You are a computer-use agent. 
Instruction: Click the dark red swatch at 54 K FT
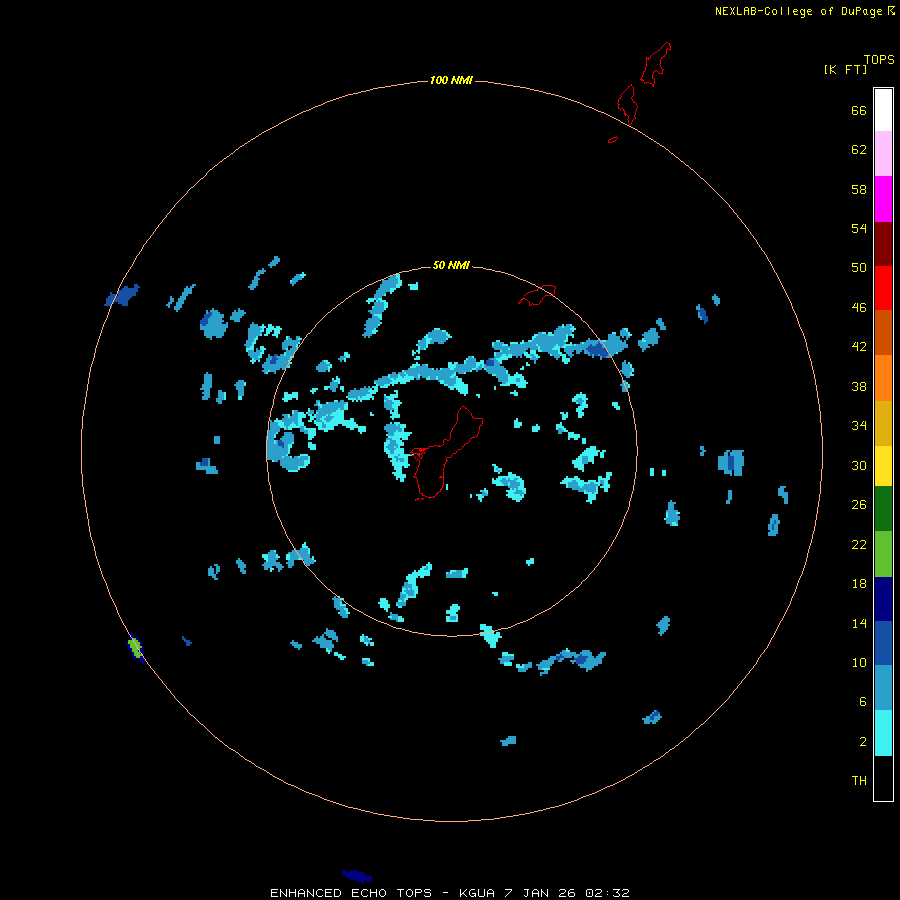[x=883, y=243]
